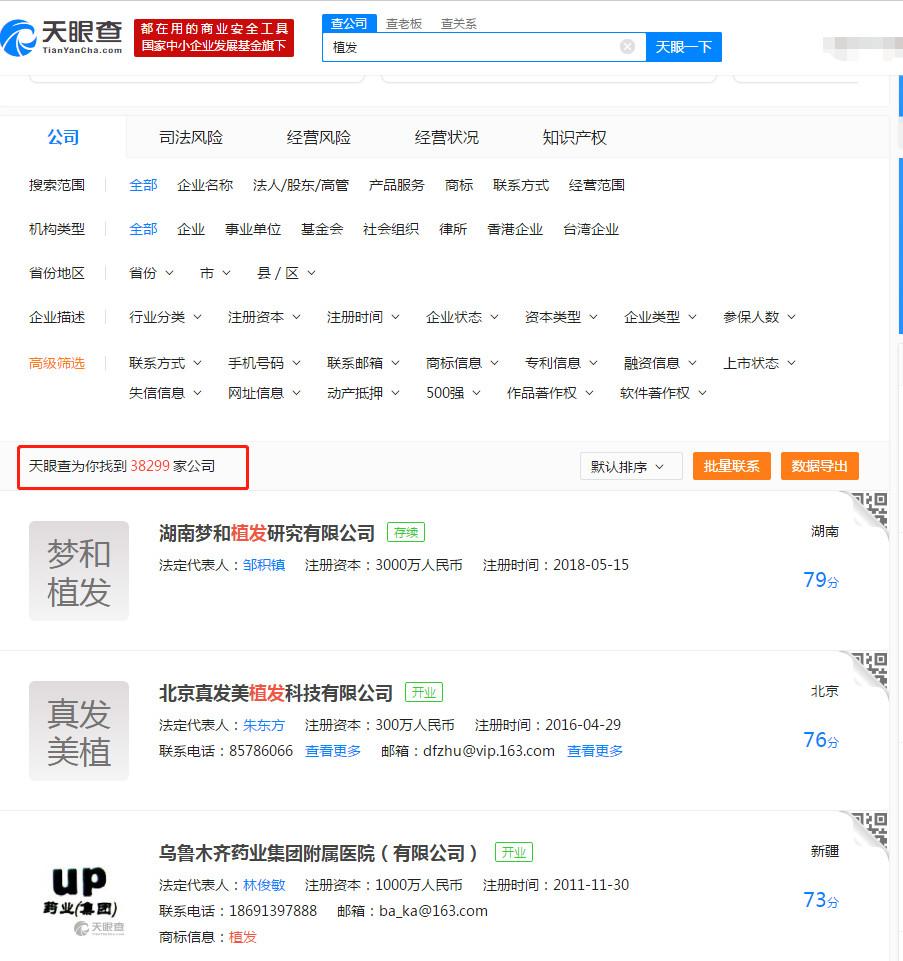Clear the search box with the X icon
The width and height of the screenshot is (903, 961).
(627, 47)
